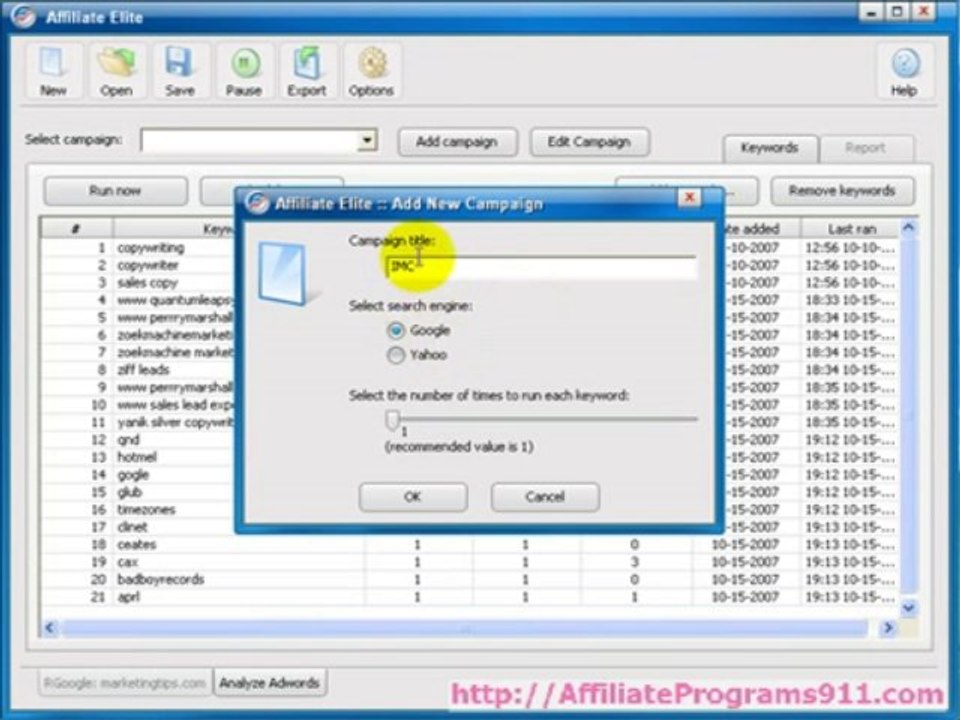Click the Add campaign button

click(457, 142)
